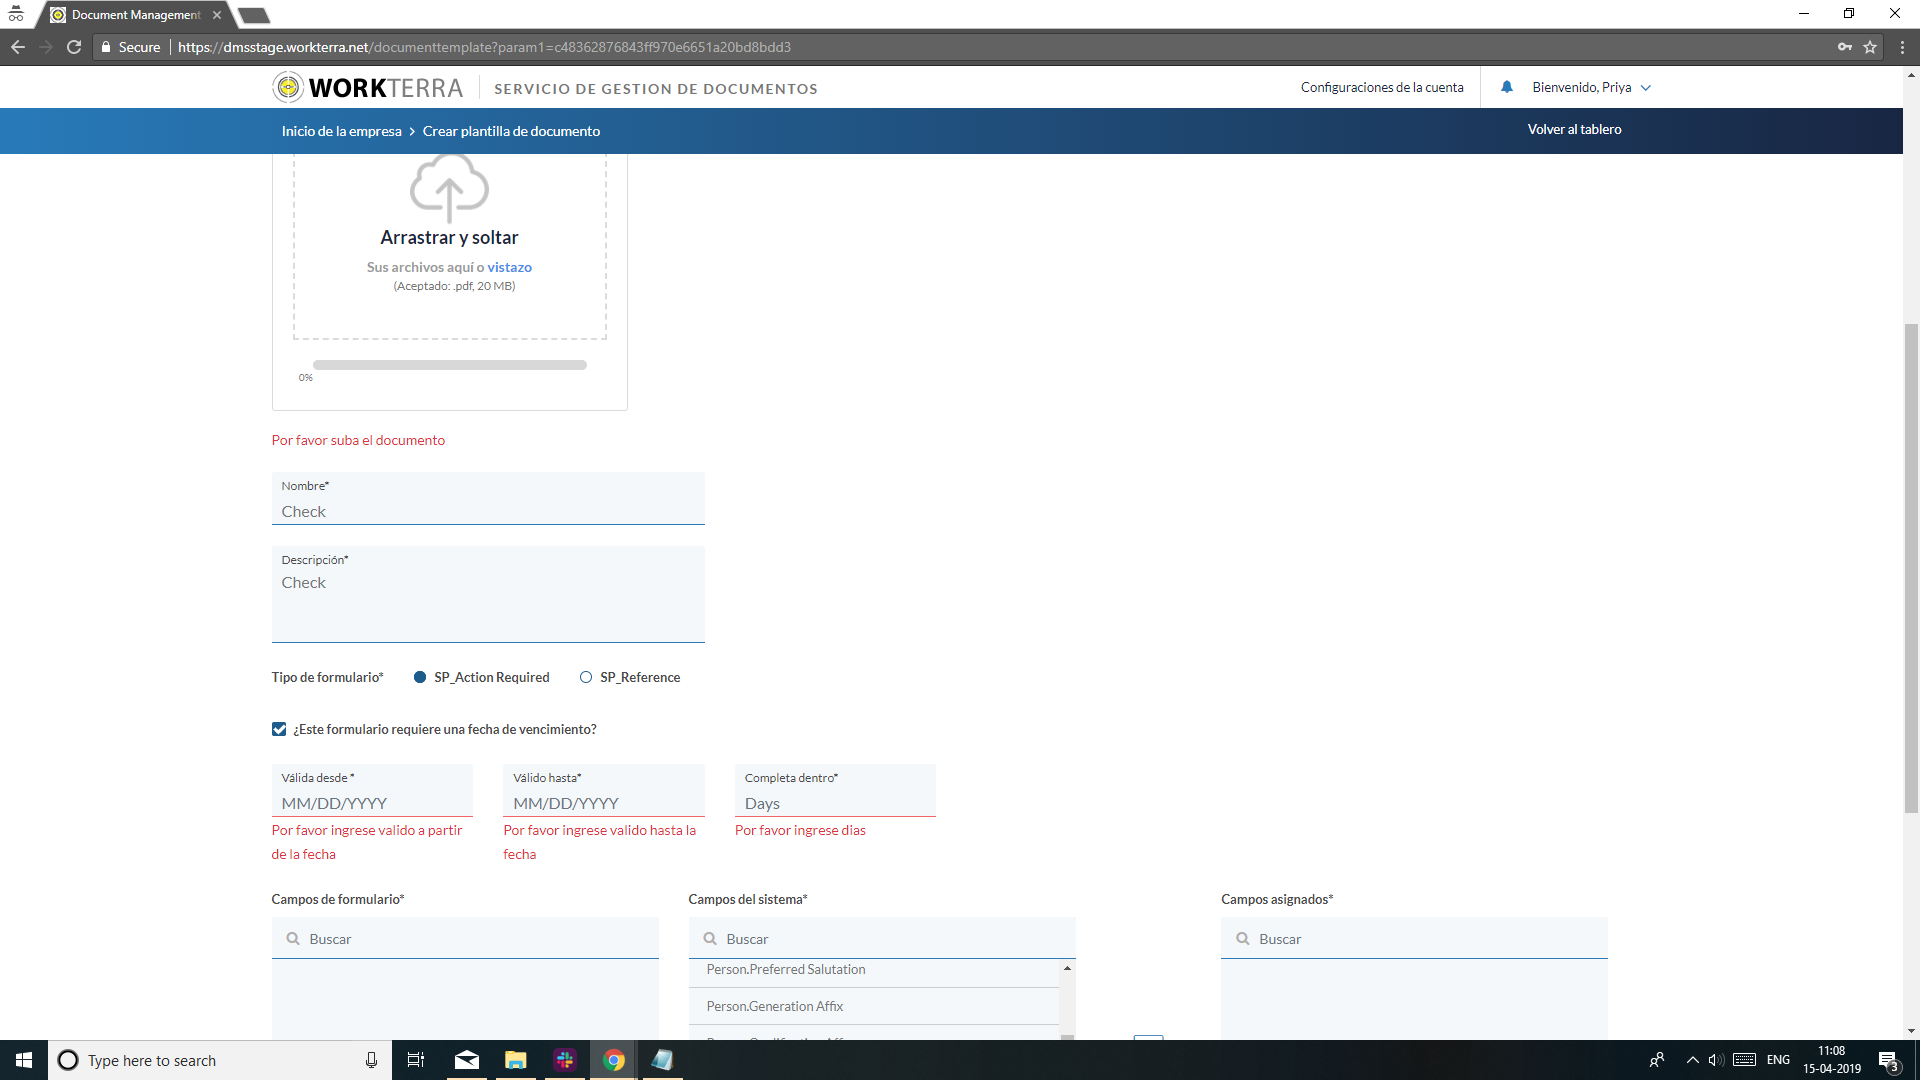Open Configuraciones de la cuenta
Screen dimensions: 1920x1080
1382,87
